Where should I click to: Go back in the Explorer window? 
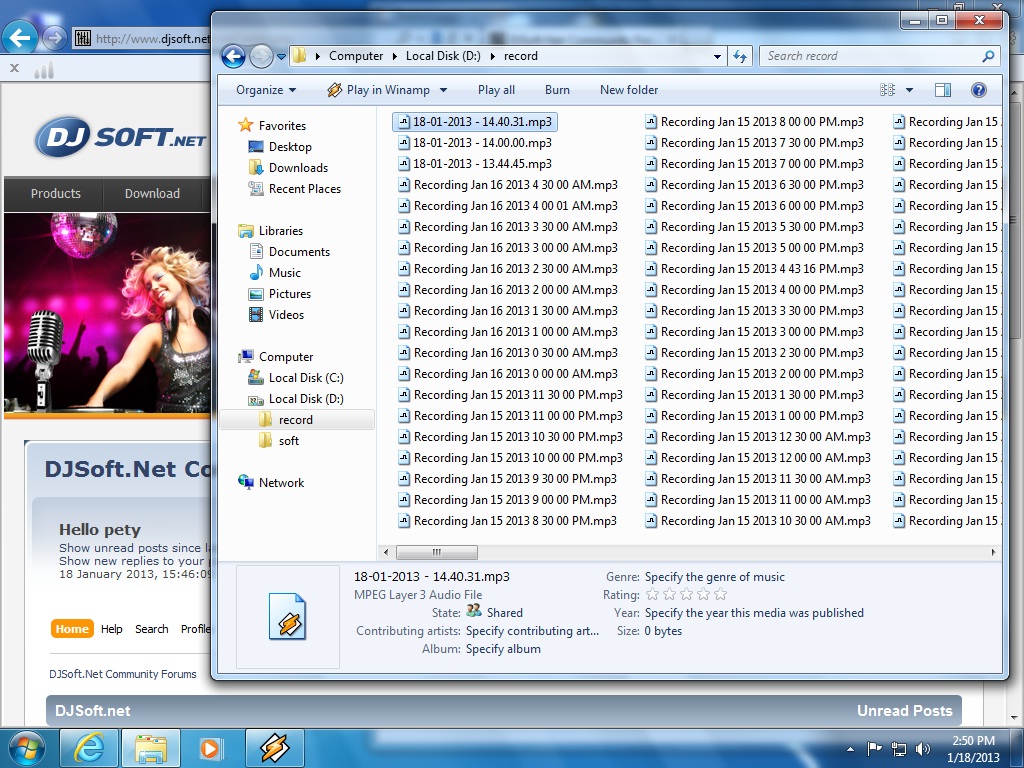pyautogui.click(x=233, y=57)
